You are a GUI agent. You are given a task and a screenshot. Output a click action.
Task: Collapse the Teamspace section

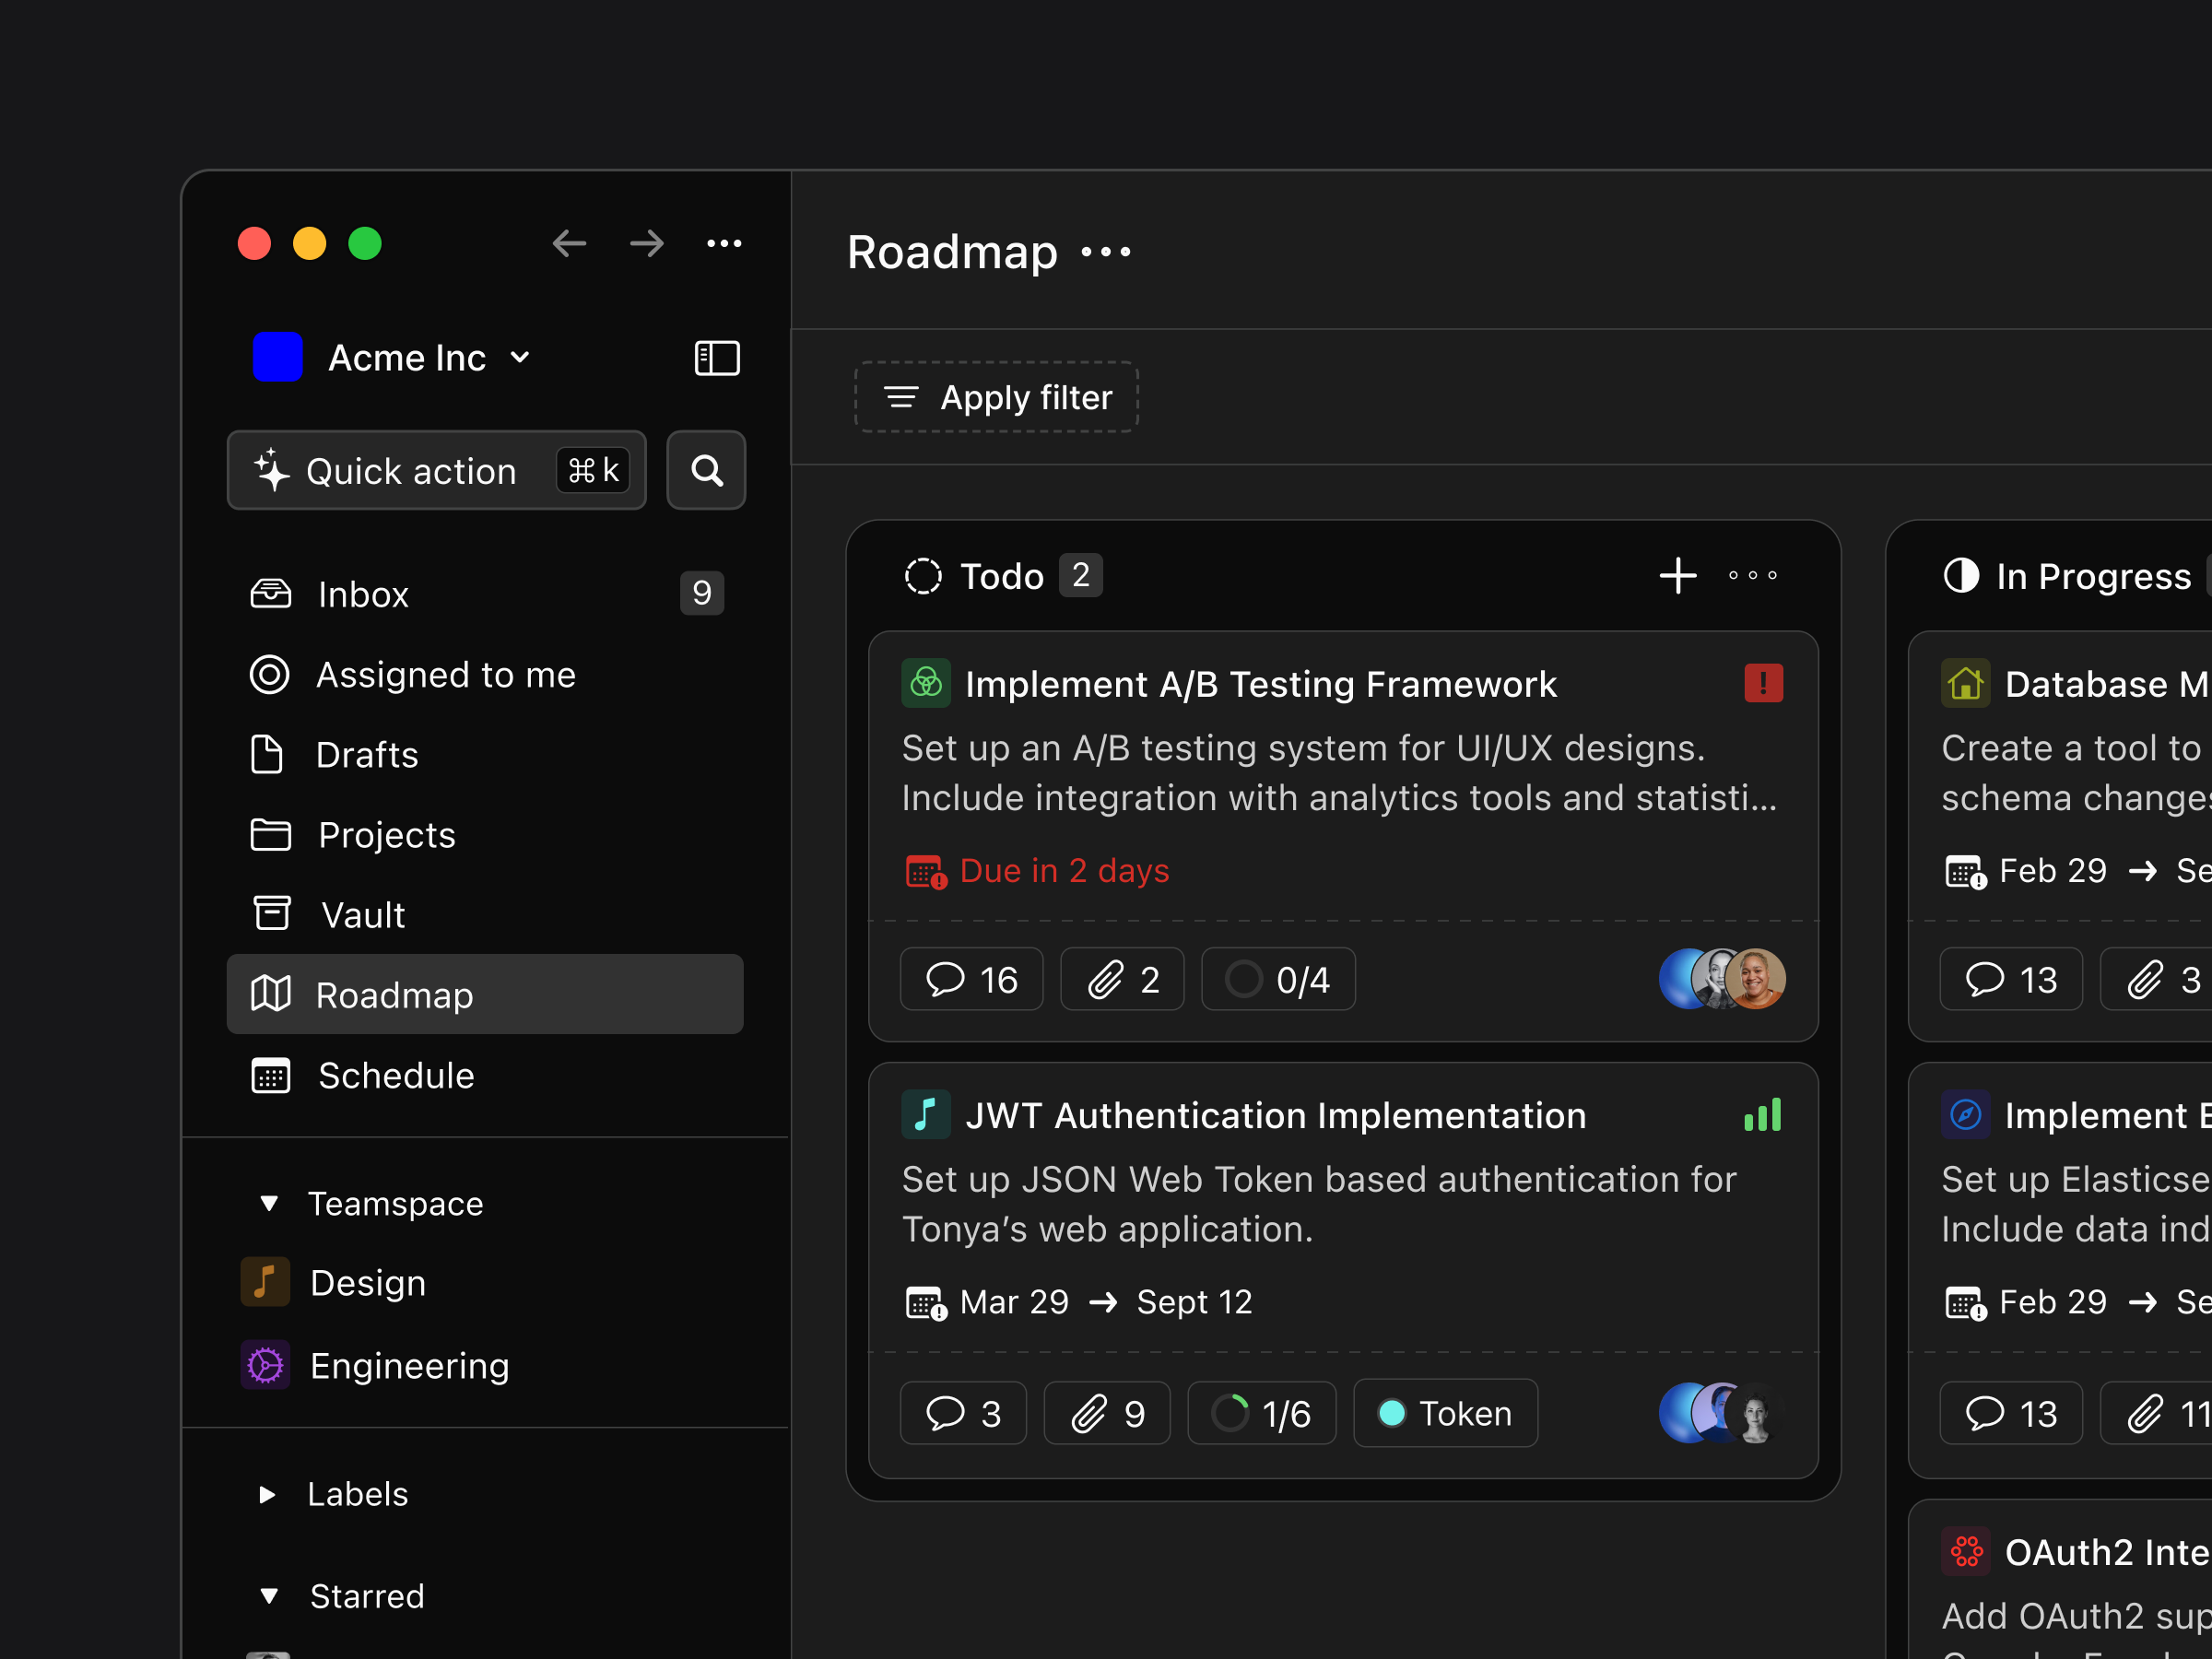[x=267, y=1203]
